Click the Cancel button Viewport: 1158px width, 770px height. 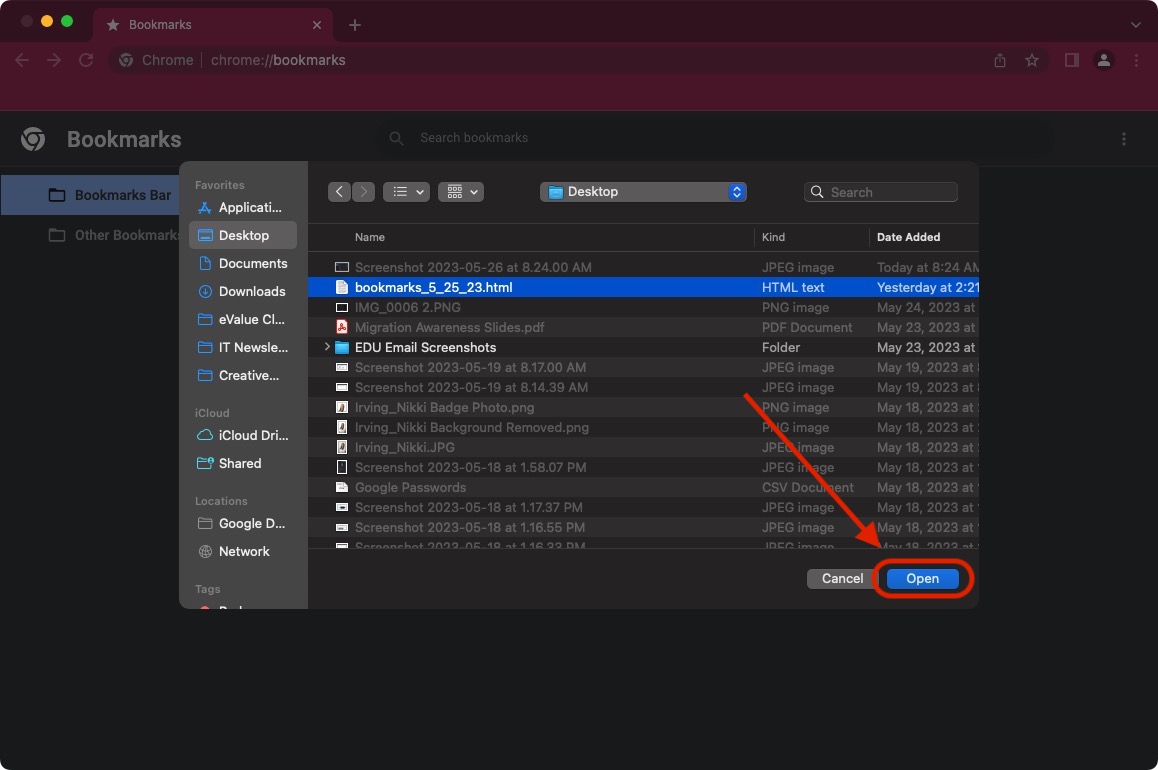click(x=841, y=578)
